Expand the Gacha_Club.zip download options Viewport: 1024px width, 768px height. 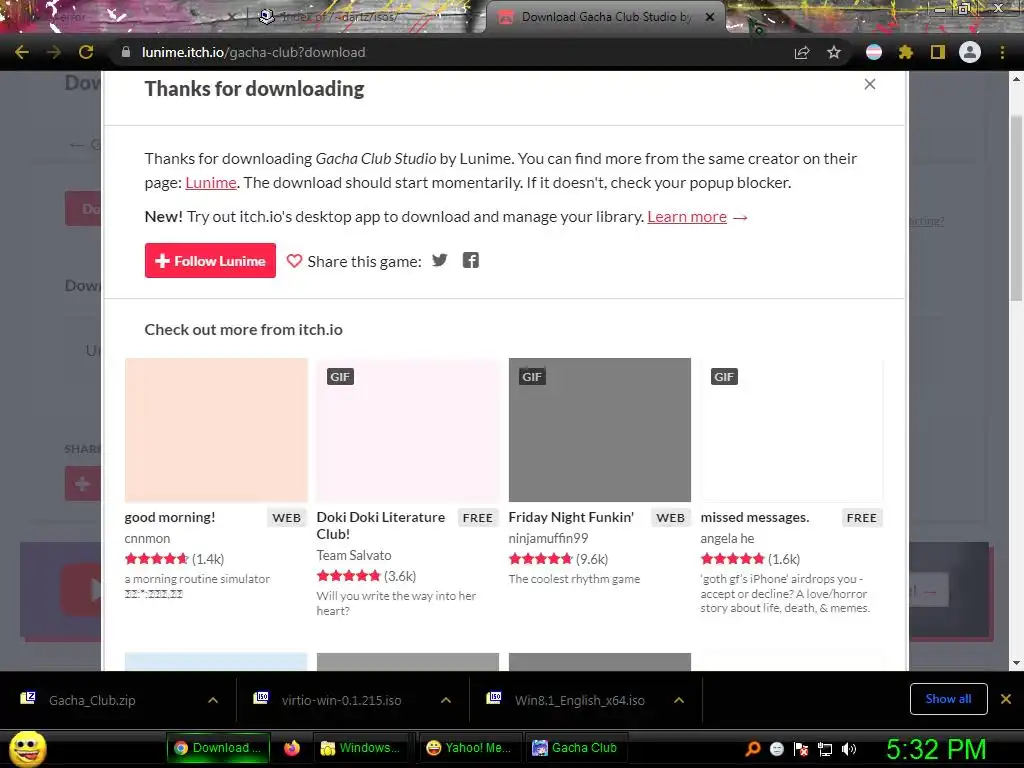click(213, 700)
